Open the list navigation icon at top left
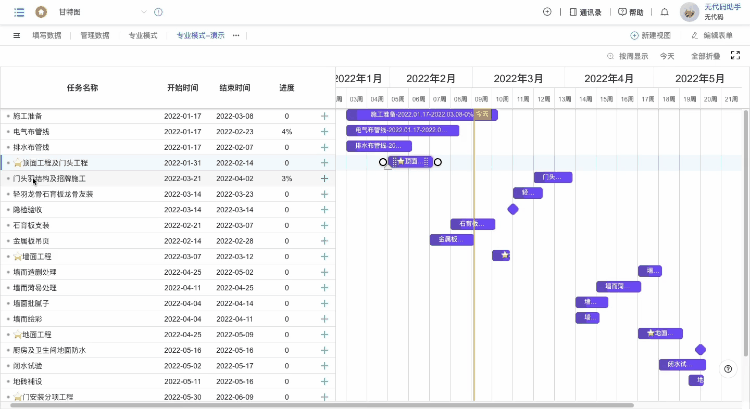 coord(19,12)
